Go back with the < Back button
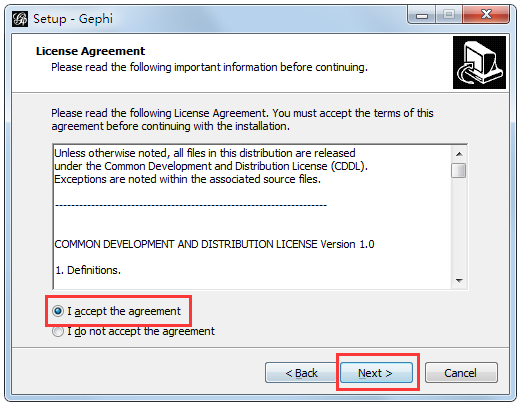The width and height of the screenshot is (520, 406). point(301,373)
